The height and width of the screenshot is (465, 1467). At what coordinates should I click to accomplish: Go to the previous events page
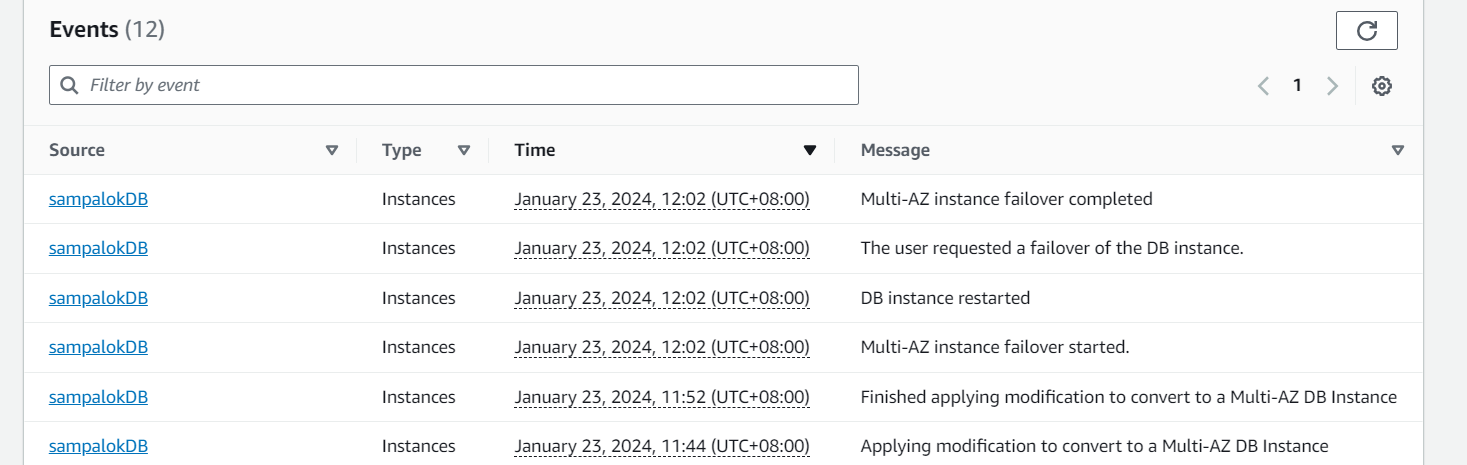[x=1263, y=86]
